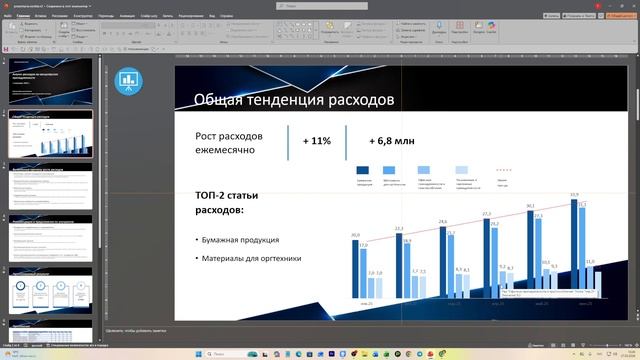Click the red notification badge in the title bar
The height and width of the screenshot is (360, 640).
coord(598,6)
